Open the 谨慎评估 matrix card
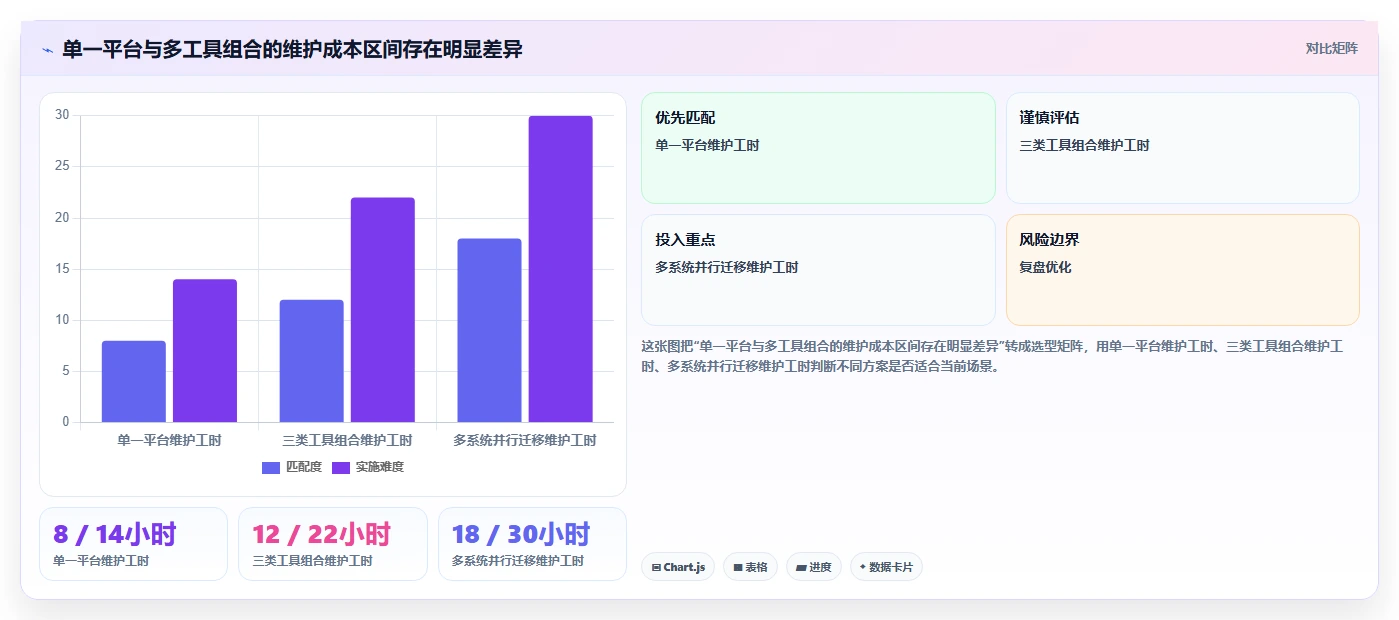Screen dimensions: 1399x620 (1183, 148)
